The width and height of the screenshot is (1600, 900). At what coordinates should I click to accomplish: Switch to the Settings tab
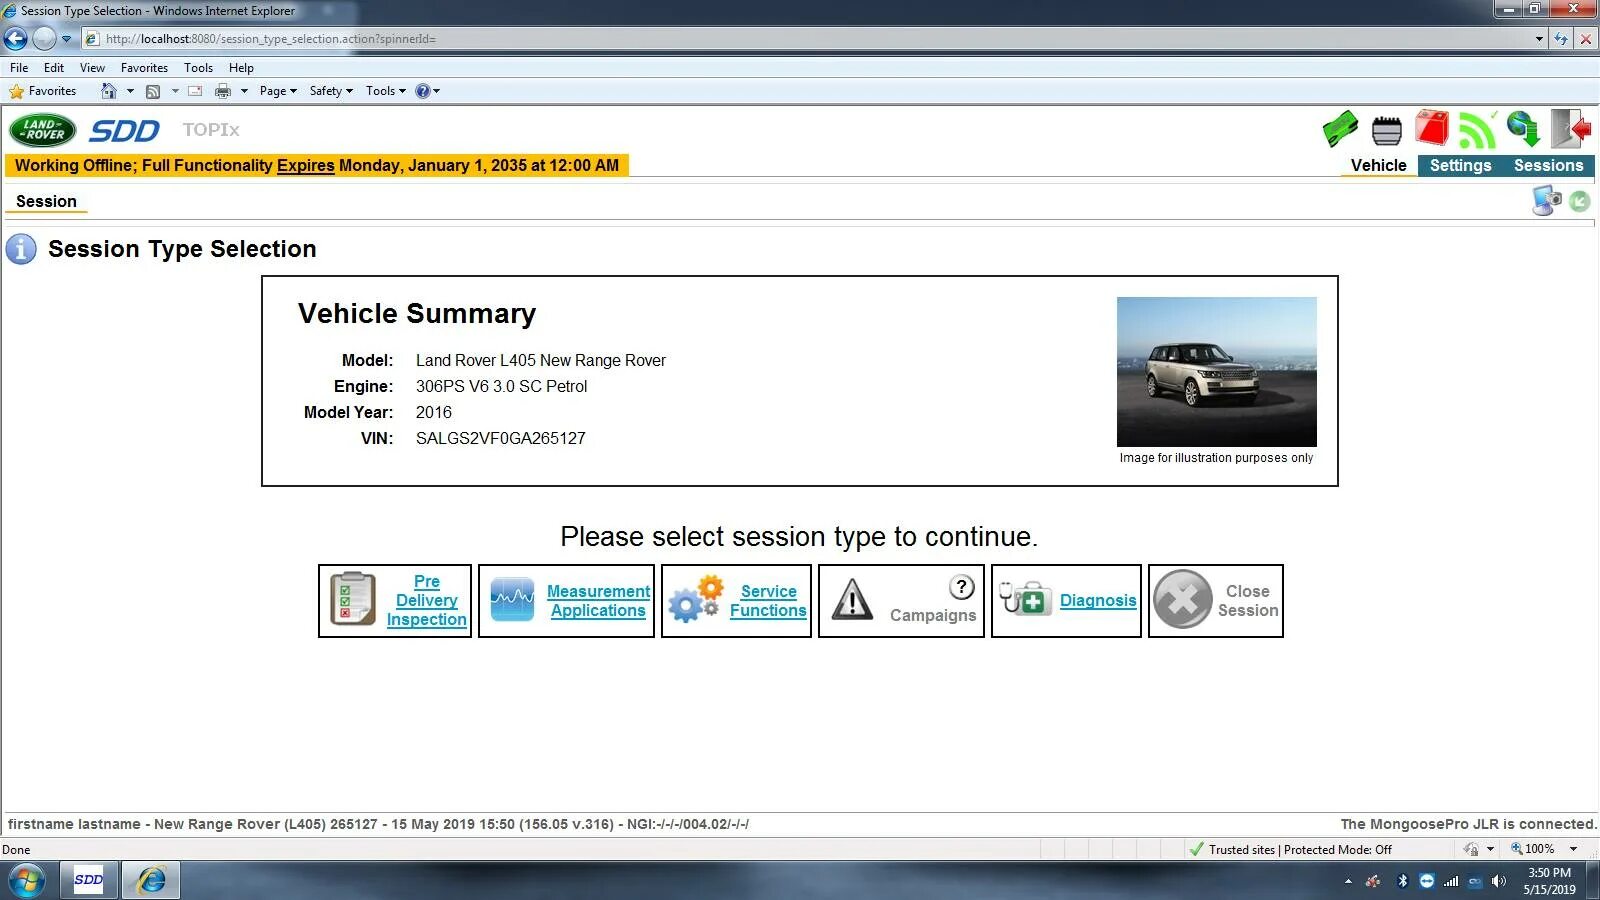tap(1460, 166)
